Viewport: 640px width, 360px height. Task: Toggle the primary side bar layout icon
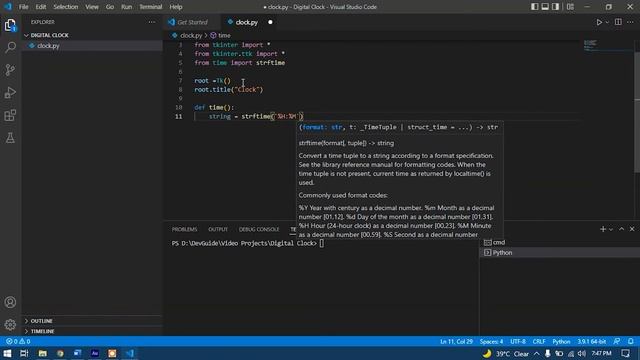(534, 7)
